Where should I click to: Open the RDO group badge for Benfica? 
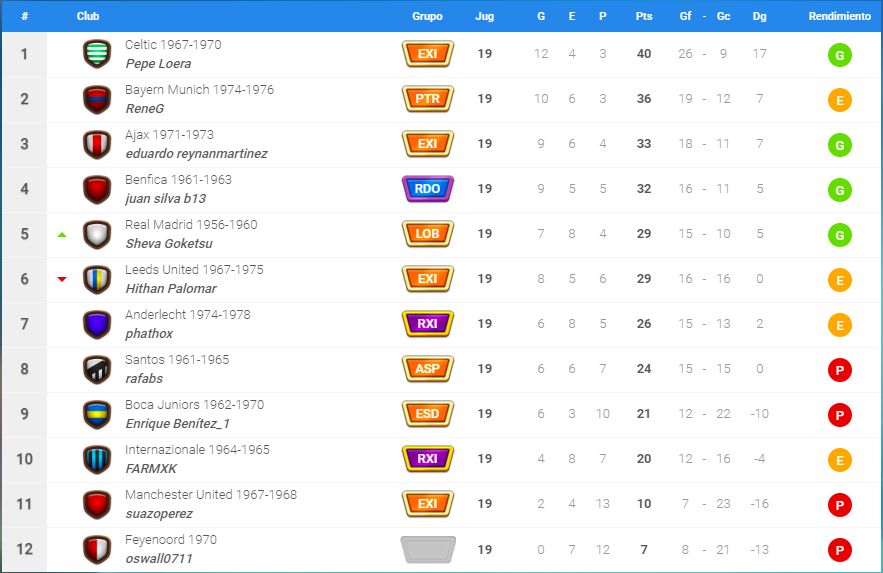pyautogui.click(x=427, y=189)
